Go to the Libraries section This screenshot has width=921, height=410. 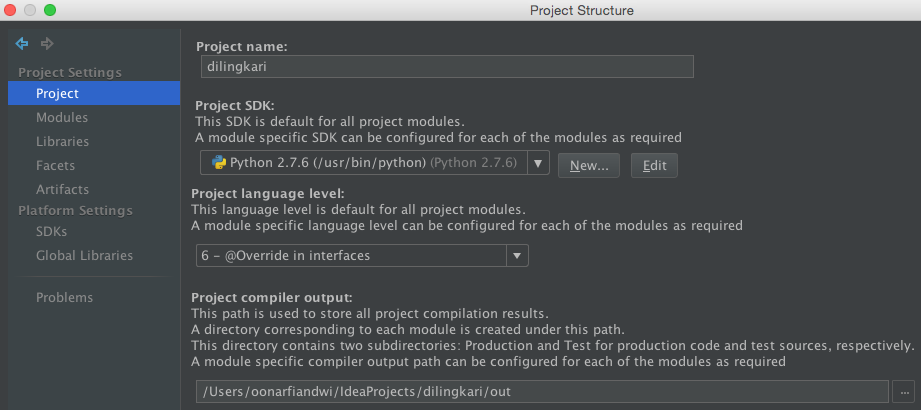[x=62, y=141]
